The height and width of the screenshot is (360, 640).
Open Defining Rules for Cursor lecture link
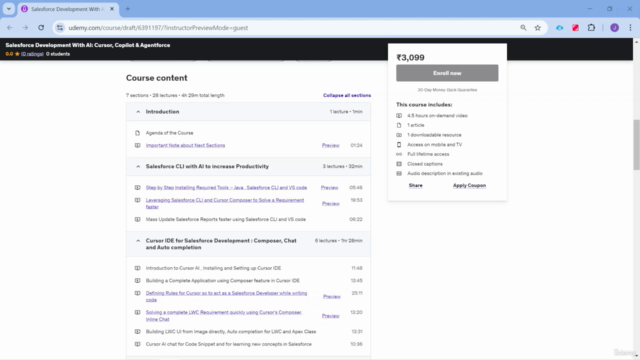pyautogui.click(x=226, y=296)
